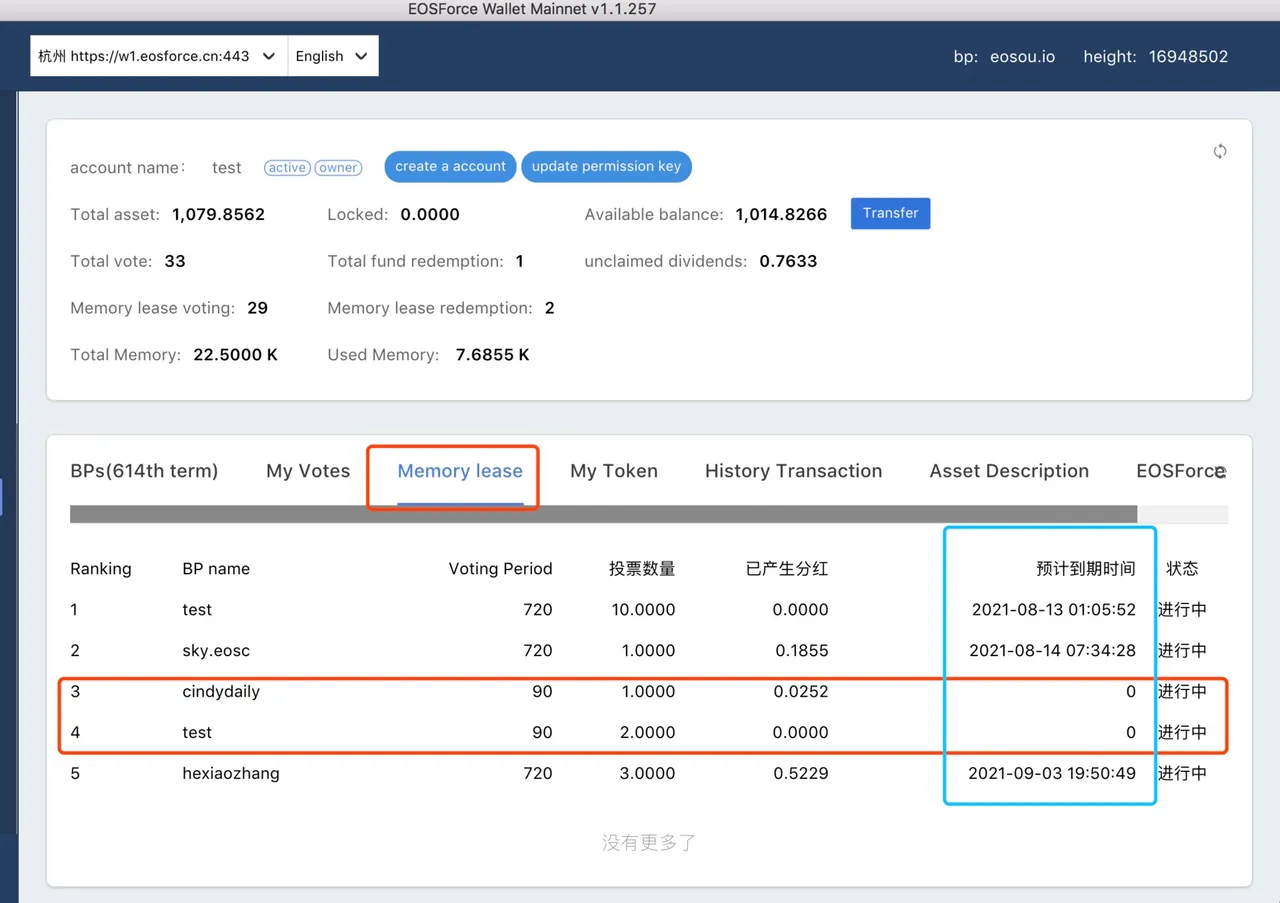Click expiry time 2021-08-14 07:34:28
Image resolution: width=1280 pixels, height=903 pixels.
pos(1053,650)
